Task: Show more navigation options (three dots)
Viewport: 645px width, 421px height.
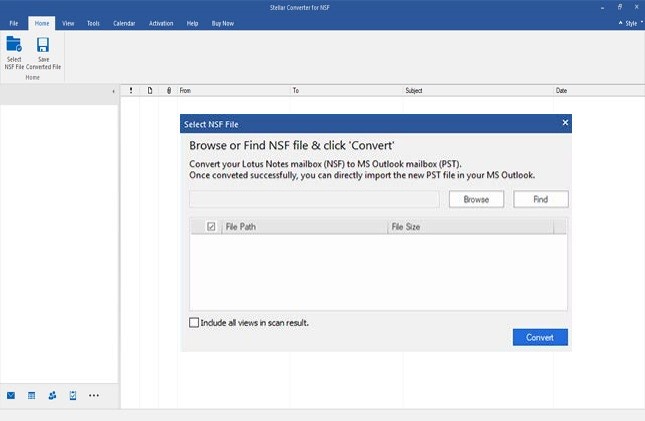Action: coord(94,395)
